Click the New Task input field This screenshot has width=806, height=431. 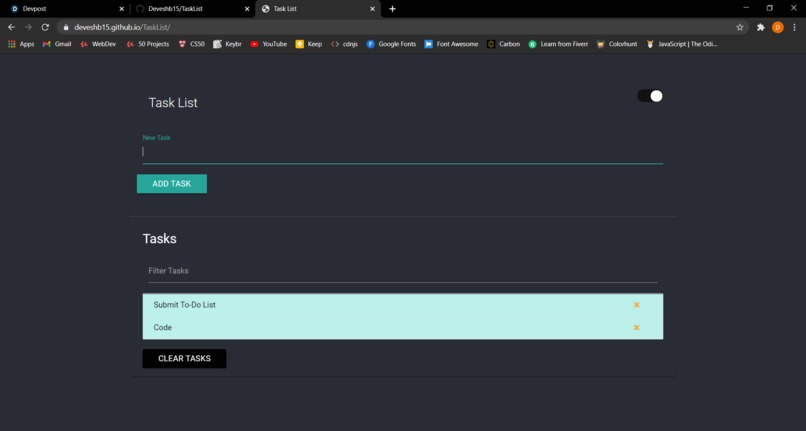pos(402,152)
